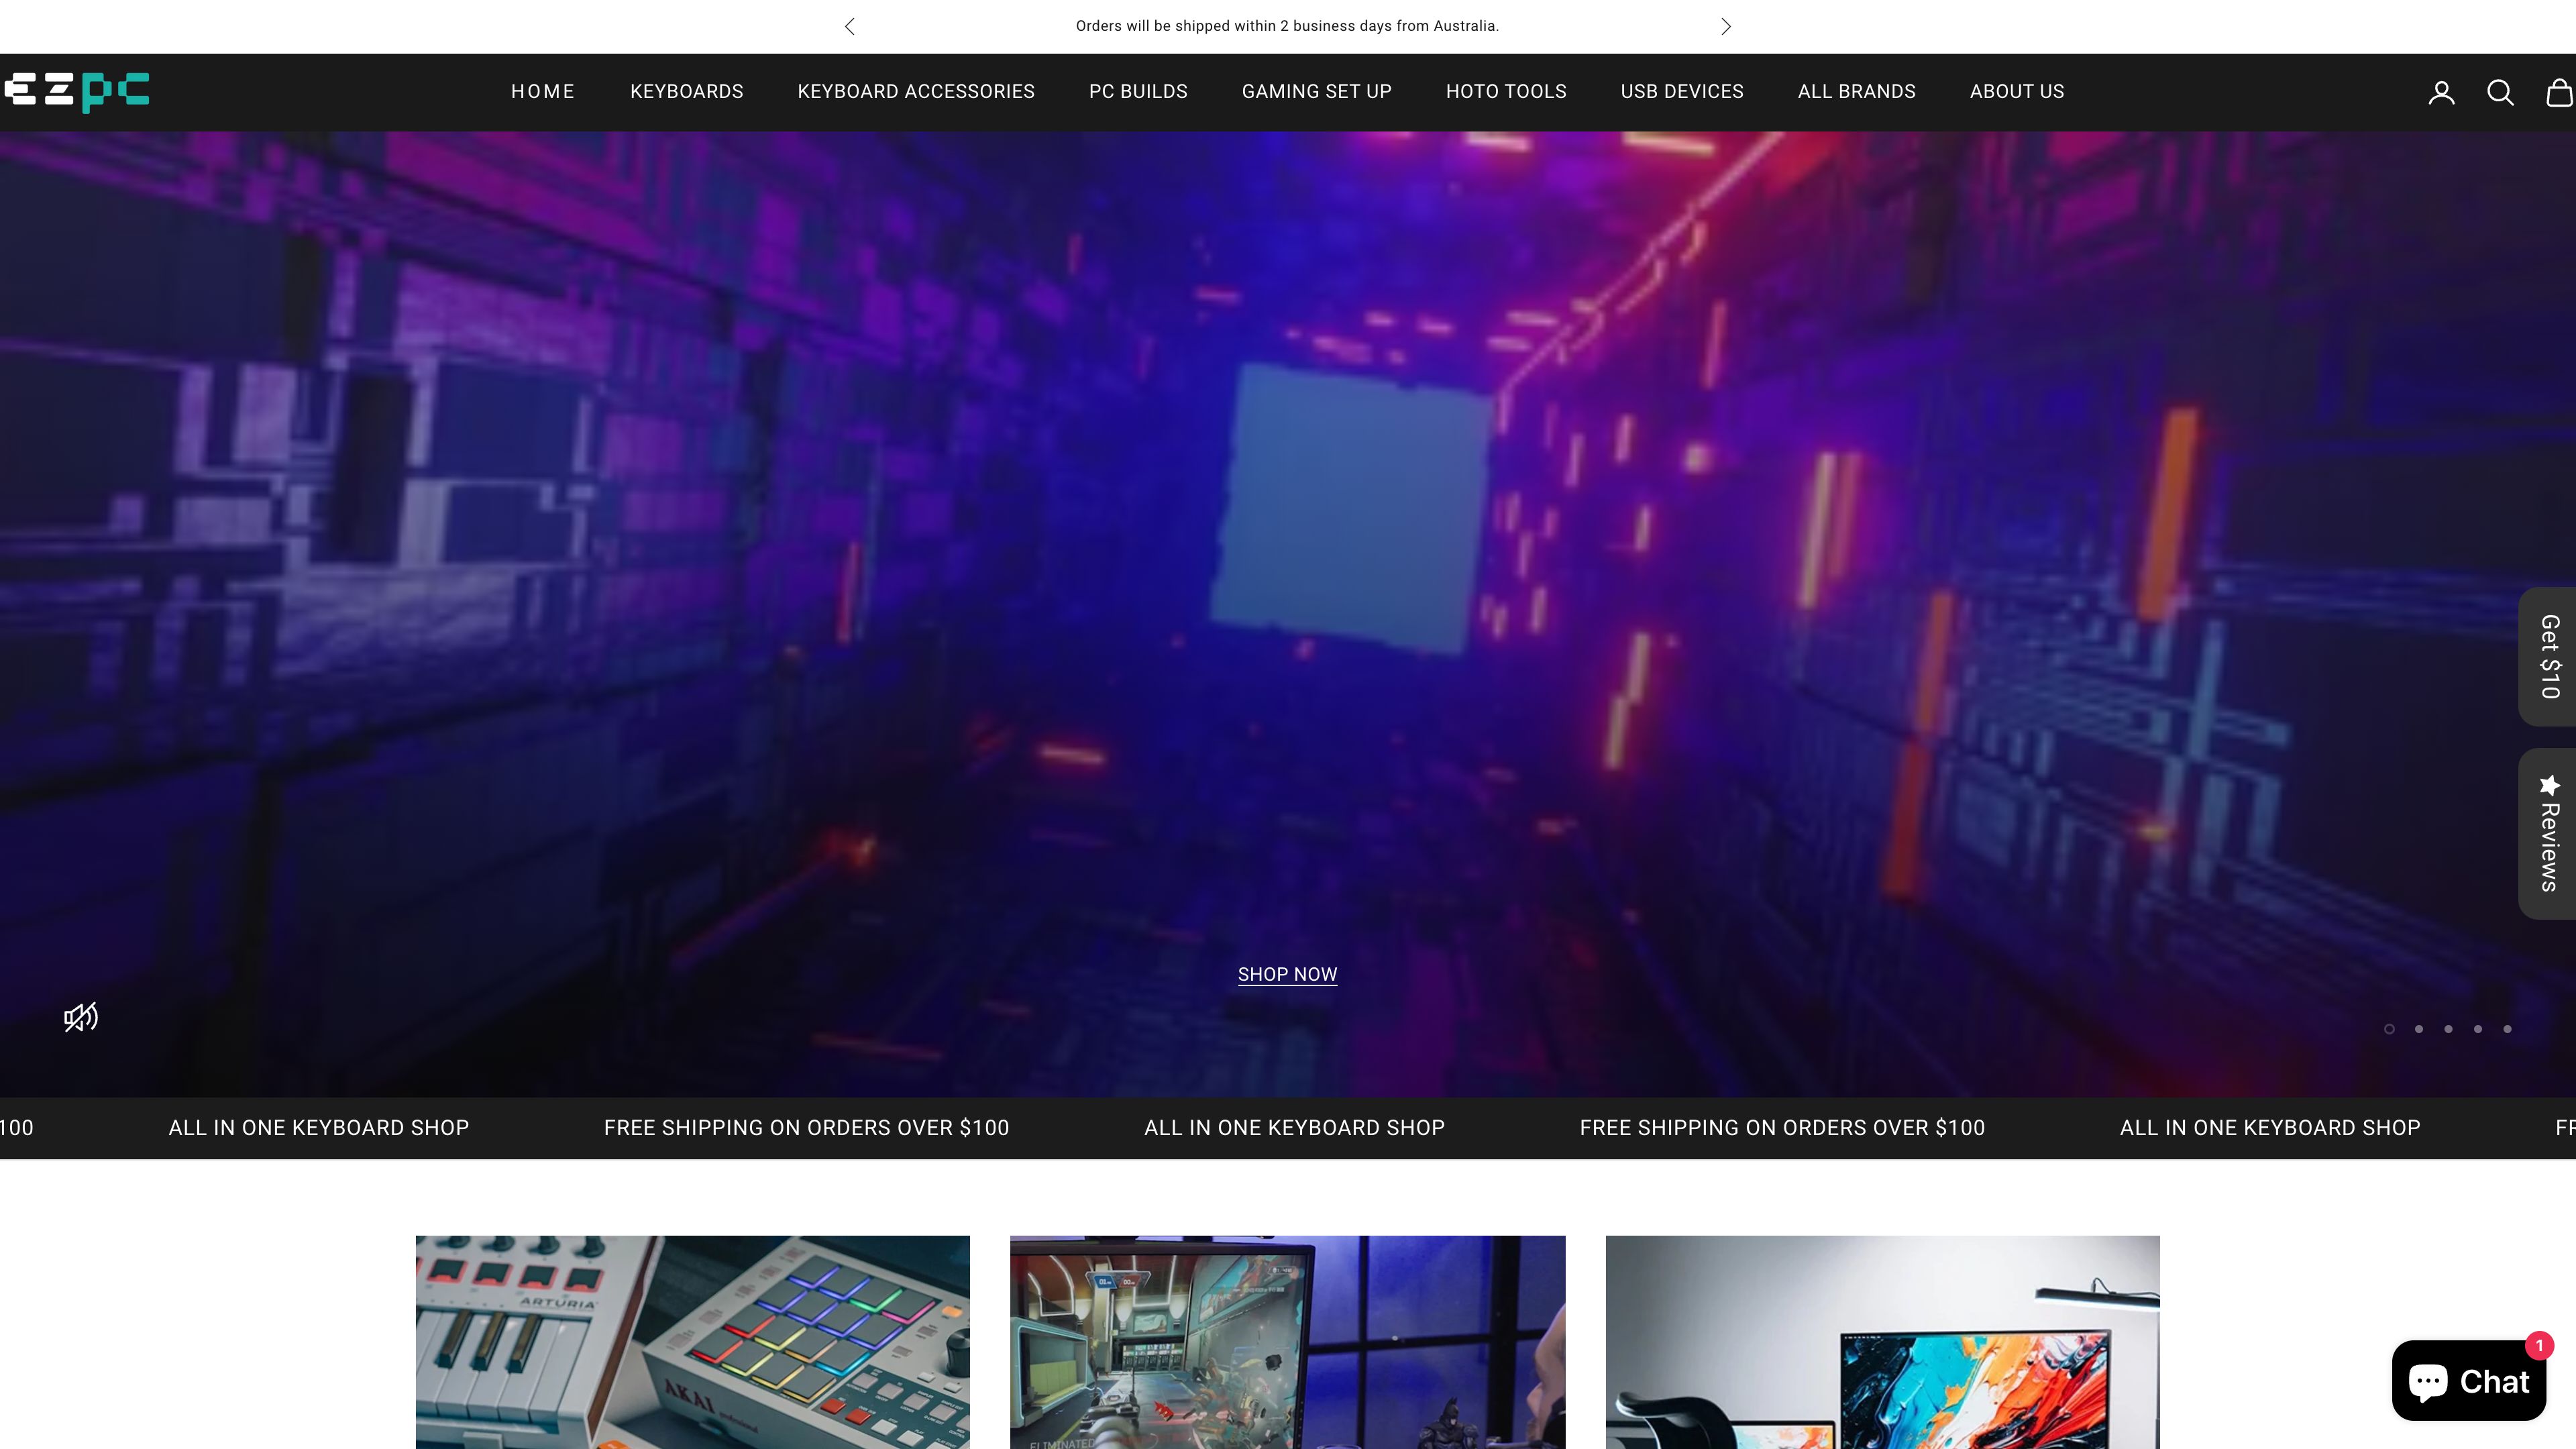
Task: Select third slideshow dot
Action: (2448, 1029)
